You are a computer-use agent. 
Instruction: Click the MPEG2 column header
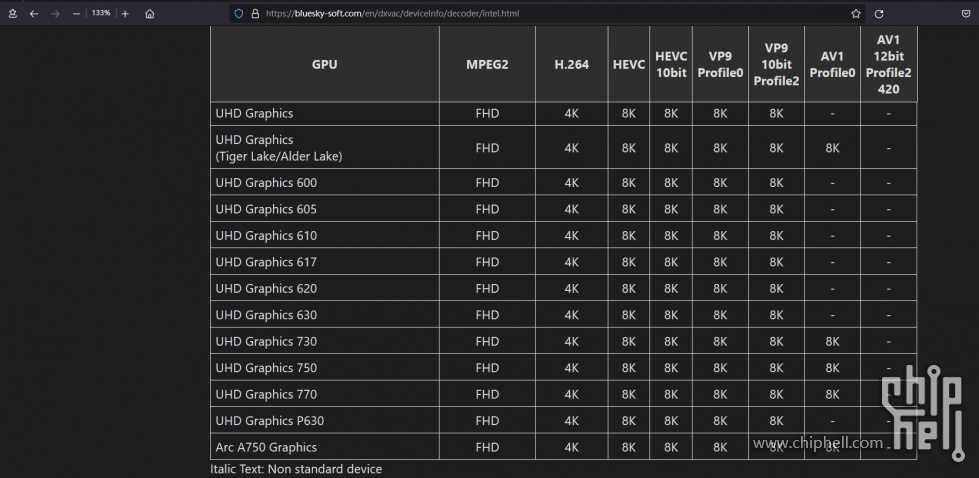click(487, 64)
